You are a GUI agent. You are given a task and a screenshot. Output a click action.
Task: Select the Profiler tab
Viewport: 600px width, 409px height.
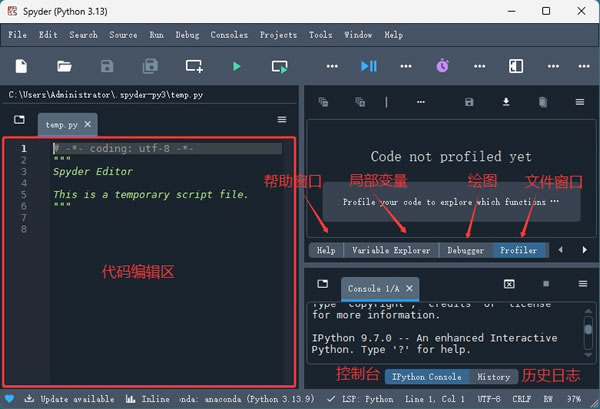[x=519, y=250]
